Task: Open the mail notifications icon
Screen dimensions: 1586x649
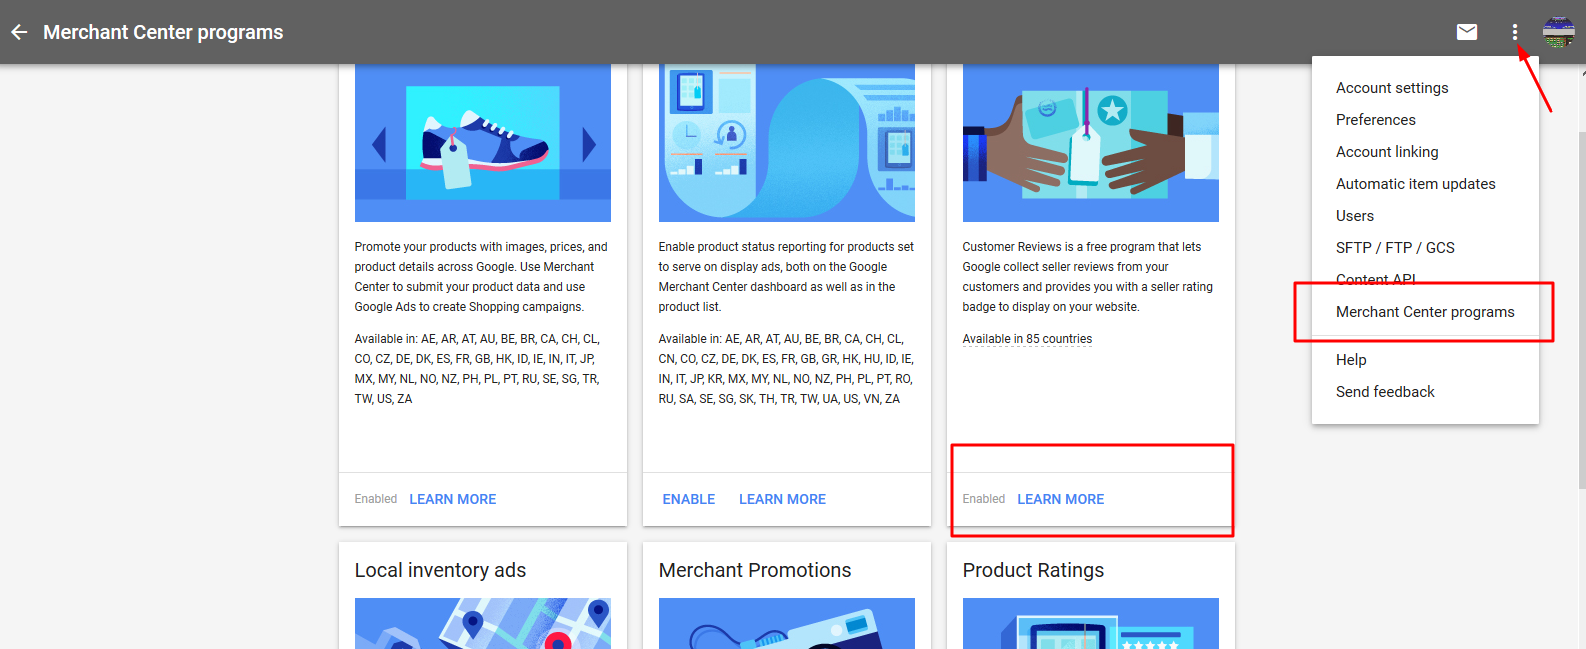Action: (1467, 32)
